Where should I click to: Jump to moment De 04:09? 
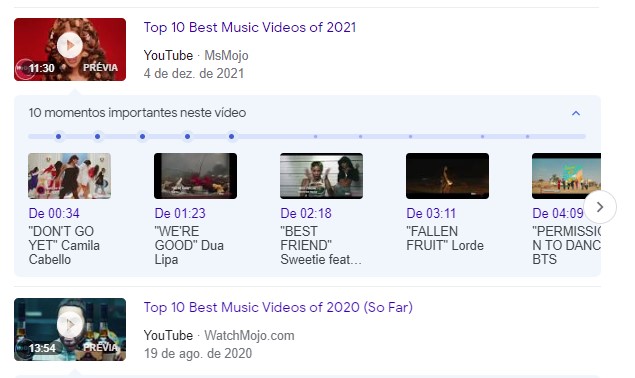[558, 213]
